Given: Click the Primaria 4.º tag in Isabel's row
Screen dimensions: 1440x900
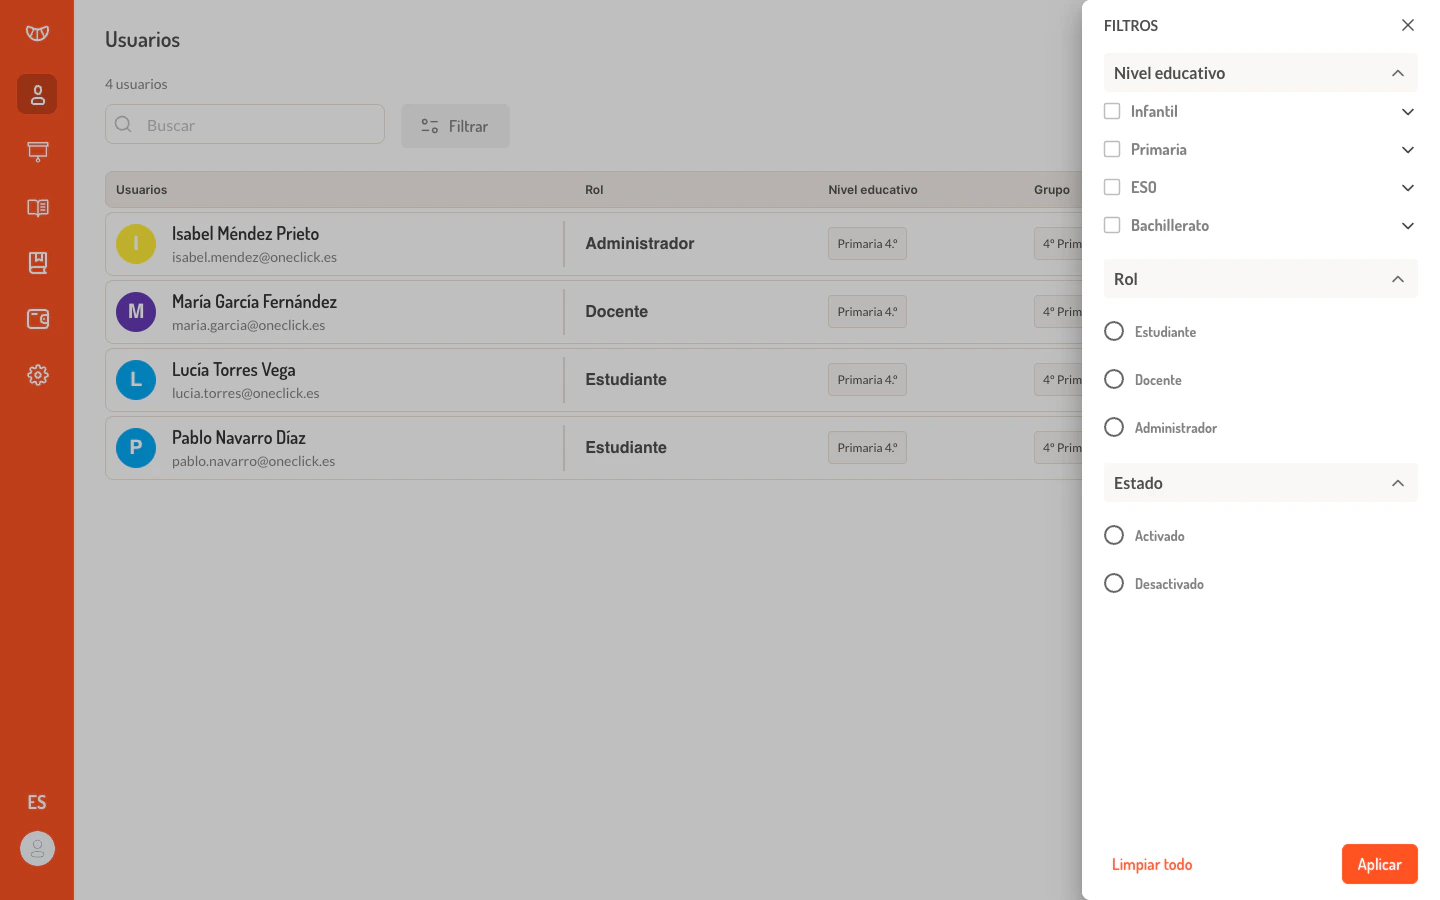Looking at the screenshot, I should (867, 244).
